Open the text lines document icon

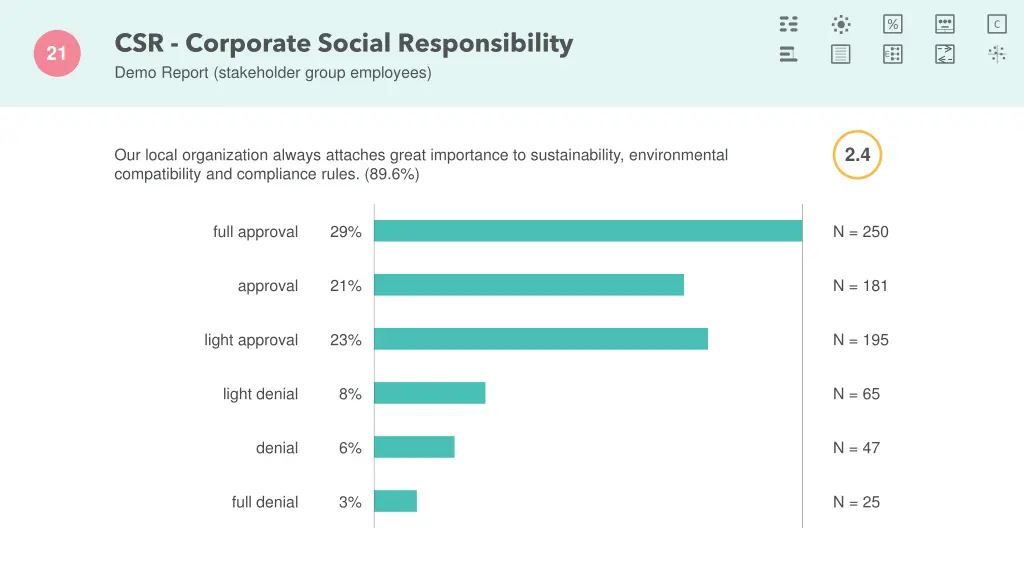pyautogui.click(x=841, y=54)
